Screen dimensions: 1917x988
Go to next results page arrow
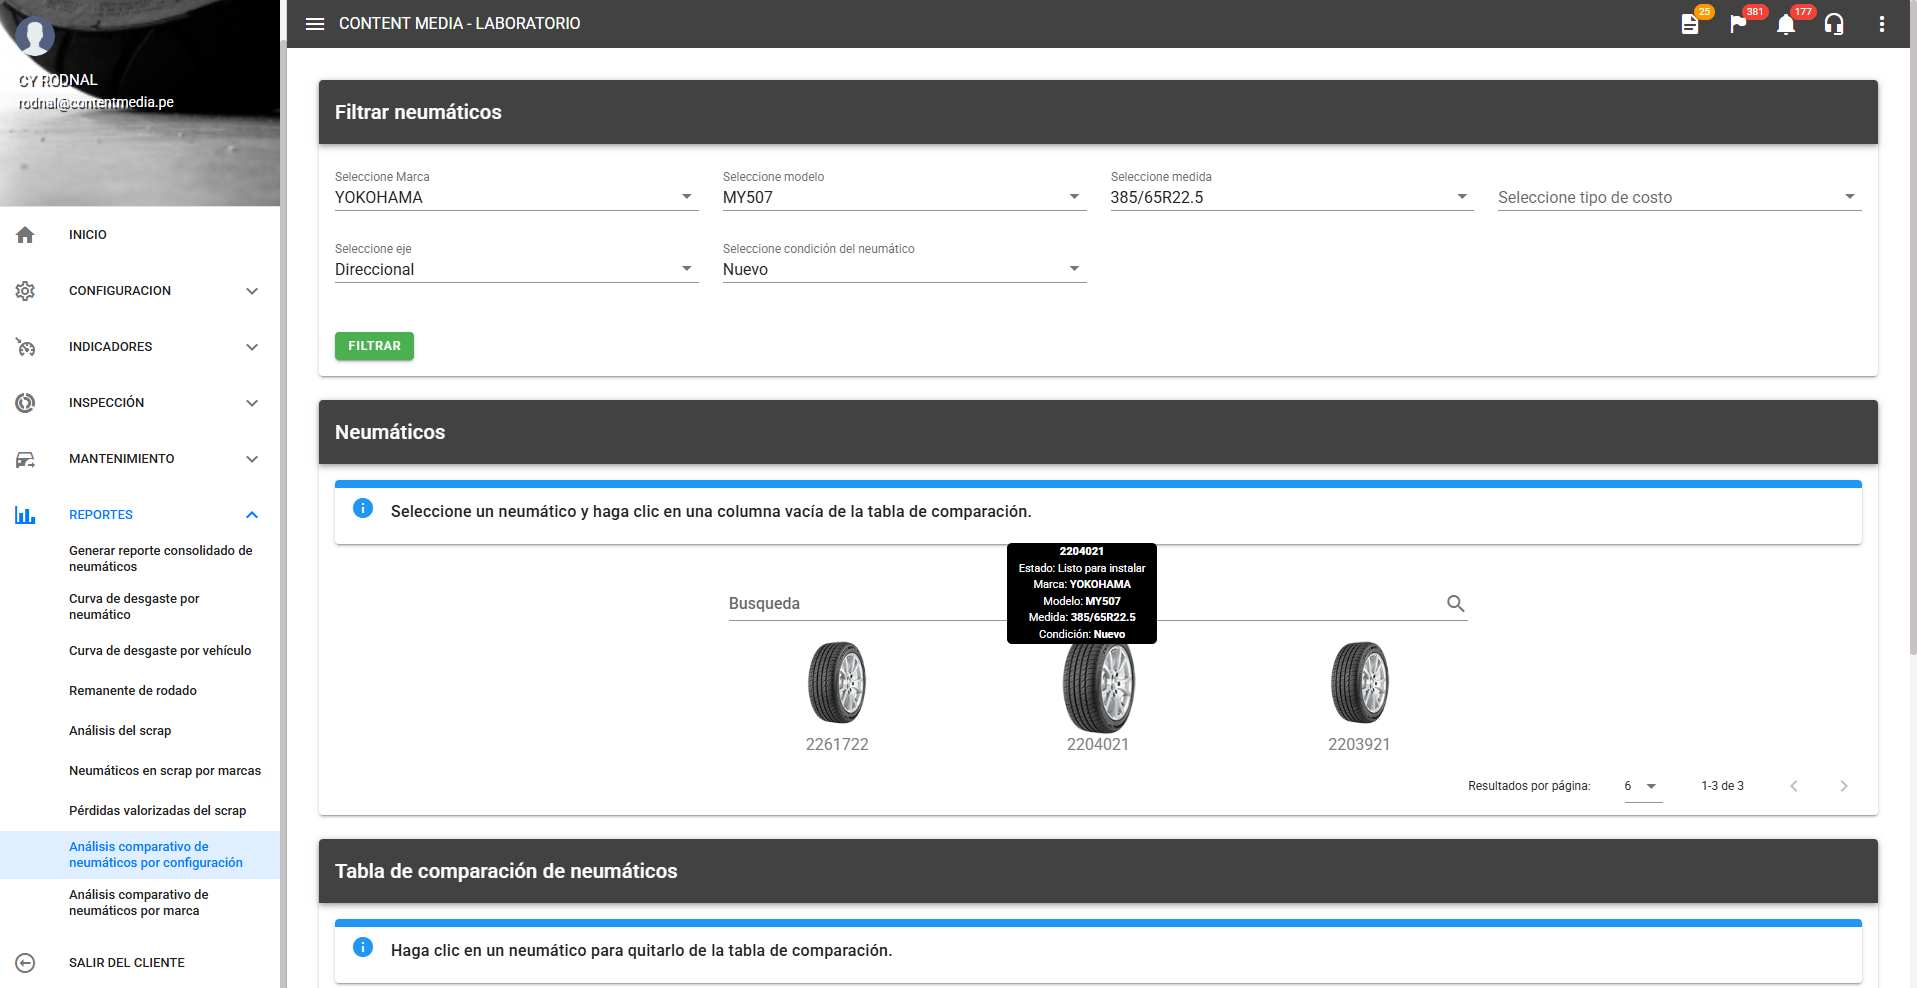tap(1844, 786)
